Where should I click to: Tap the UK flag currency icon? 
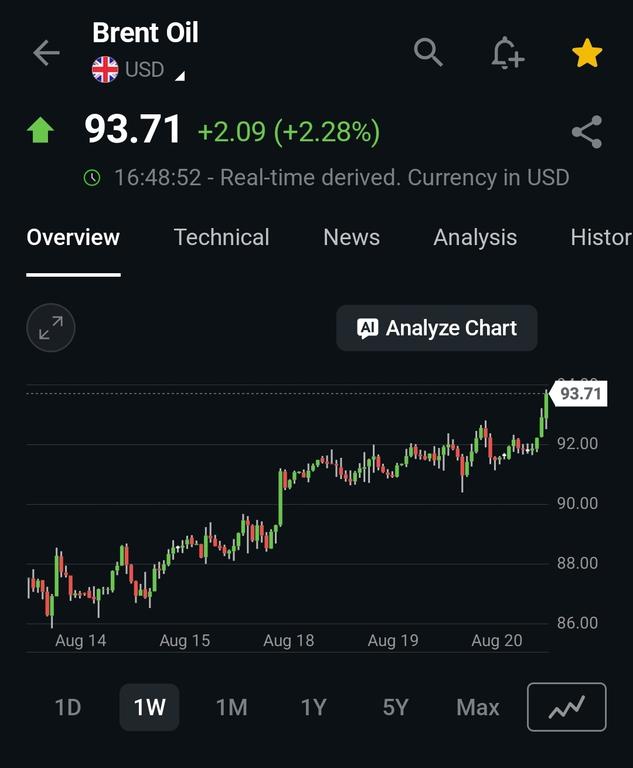point(105,70)
